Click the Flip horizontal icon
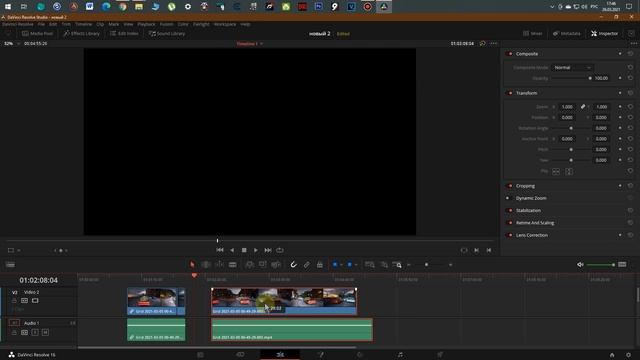Viewport: 640px width, 360px height. (x=556, y=171)
